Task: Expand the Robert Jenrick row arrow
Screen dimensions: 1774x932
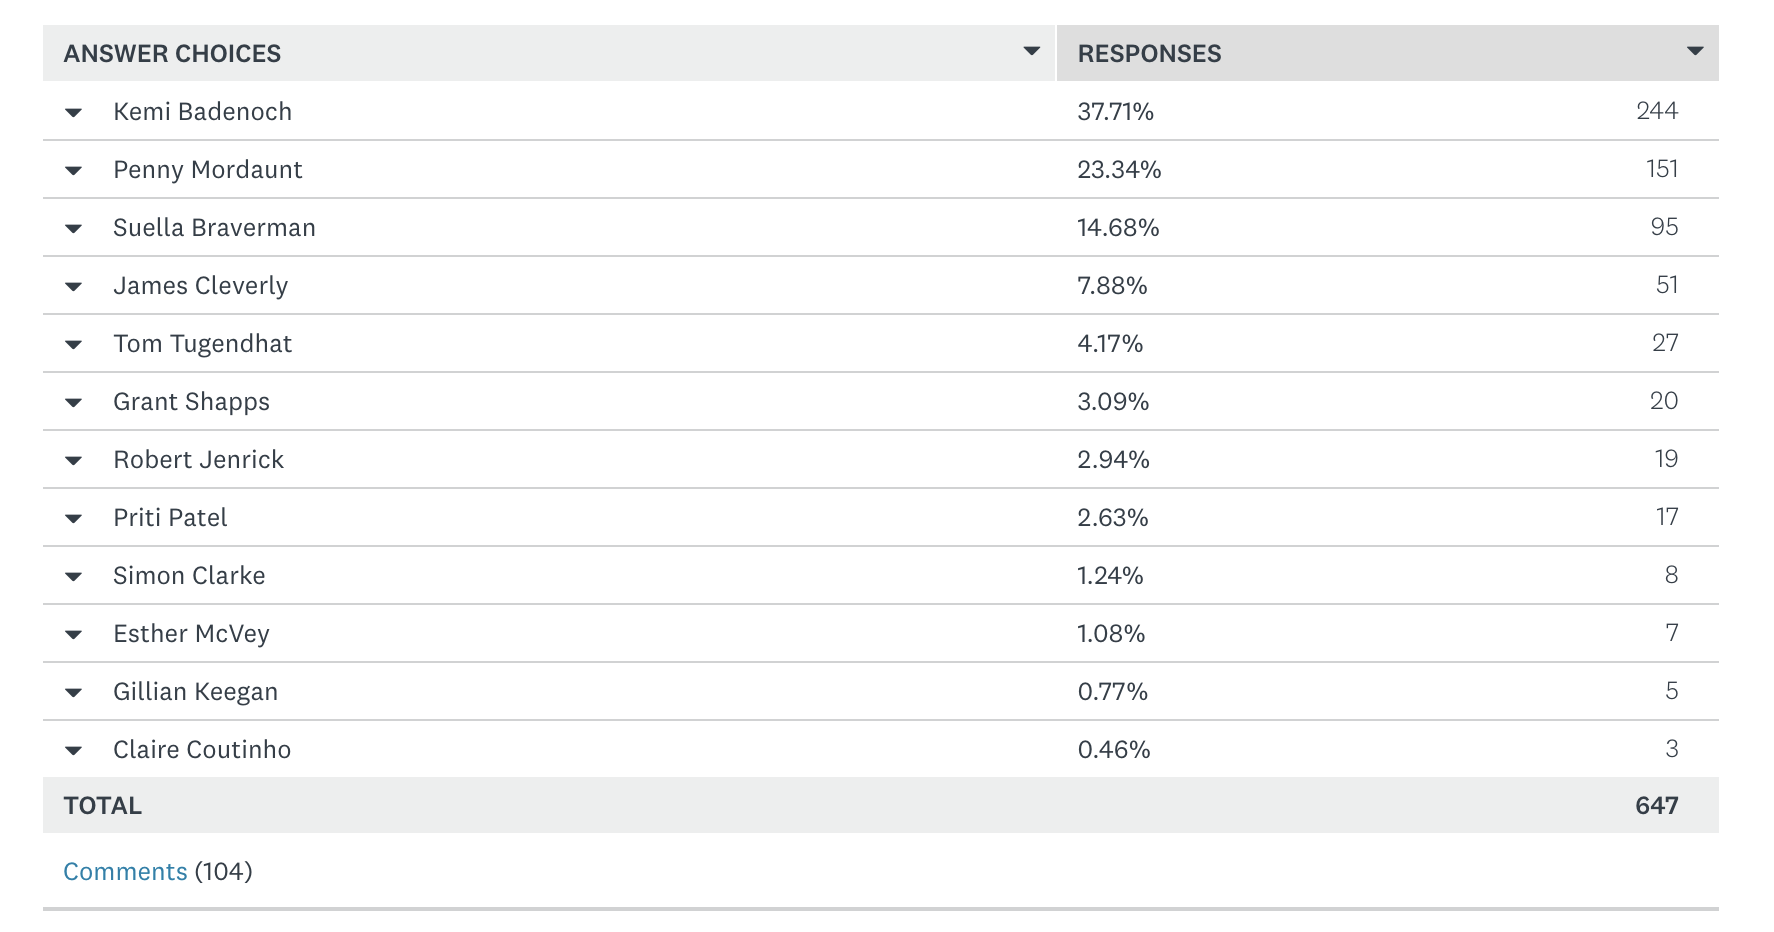Action: pos(73,461)
